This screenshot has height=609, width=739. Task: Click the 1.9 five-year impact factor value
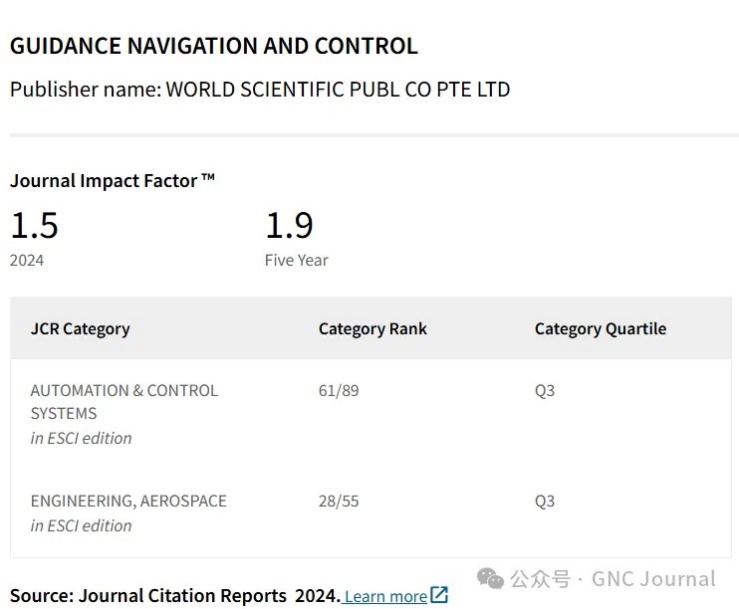[289, 225]
